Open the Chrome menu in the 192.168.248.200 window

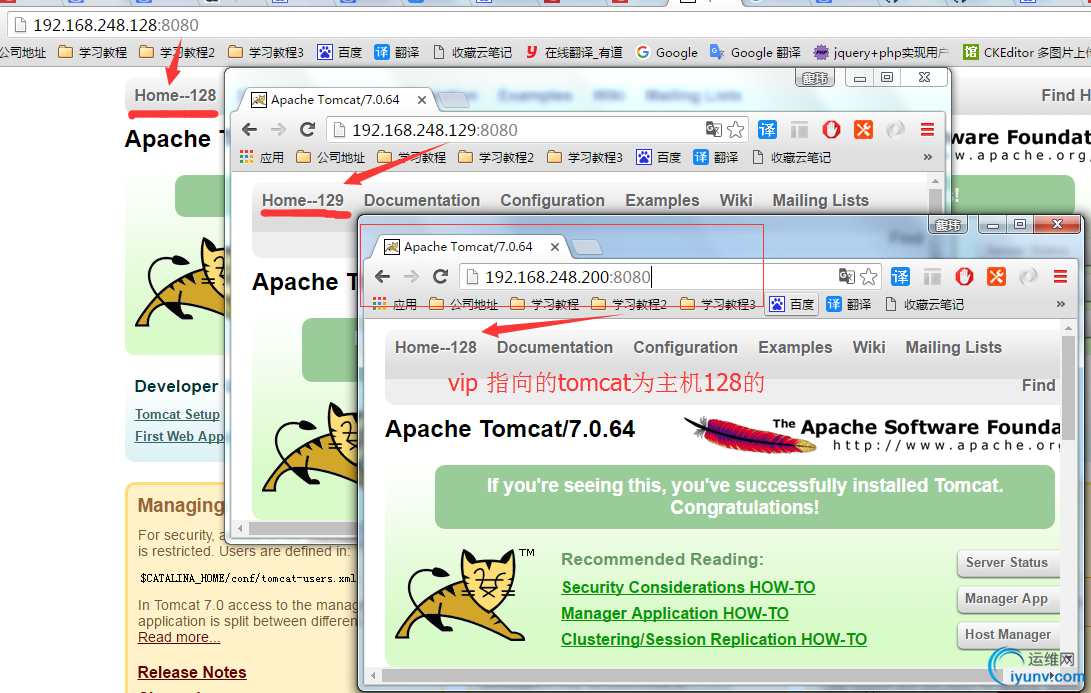click(1060, 276)
